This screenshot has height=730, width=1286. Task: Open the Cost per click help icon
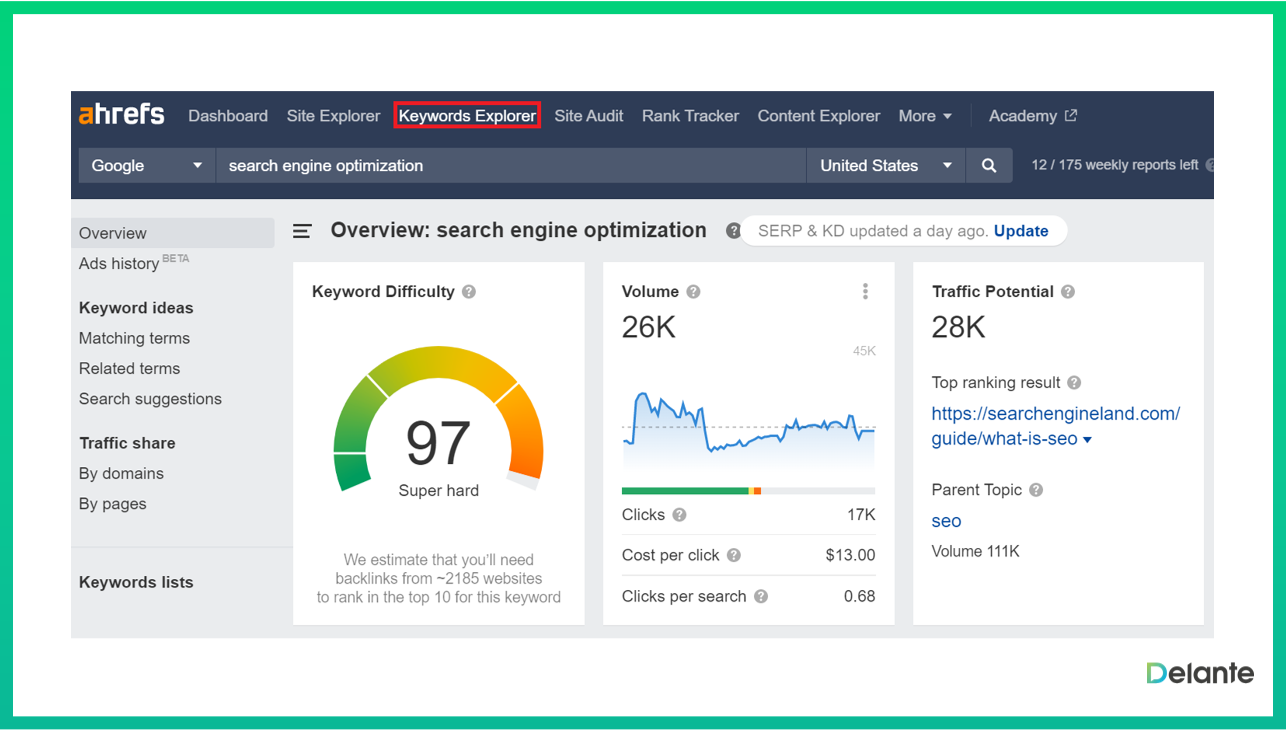click(x=734, y=555)
